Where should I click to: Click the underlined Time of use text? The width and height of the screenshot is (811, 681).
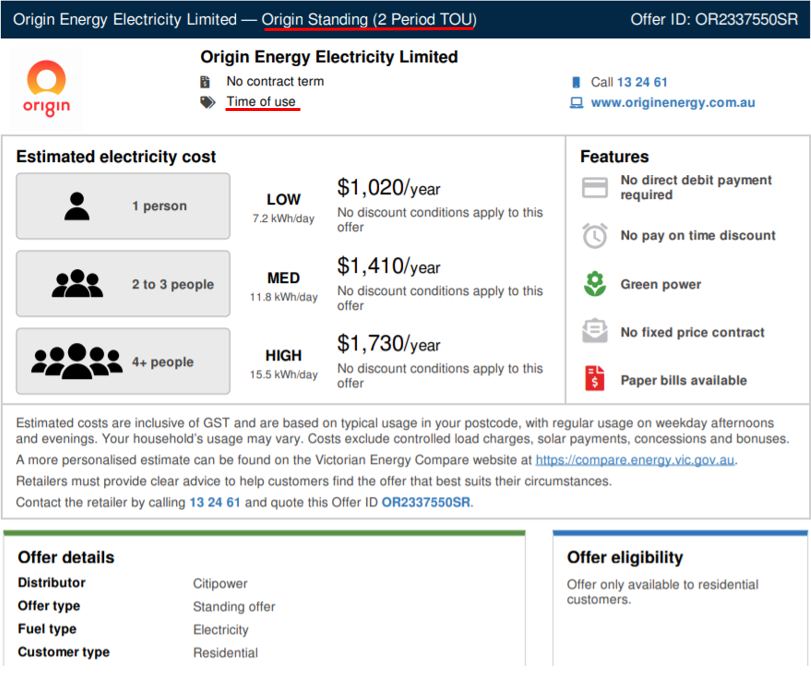click(261, 102)
